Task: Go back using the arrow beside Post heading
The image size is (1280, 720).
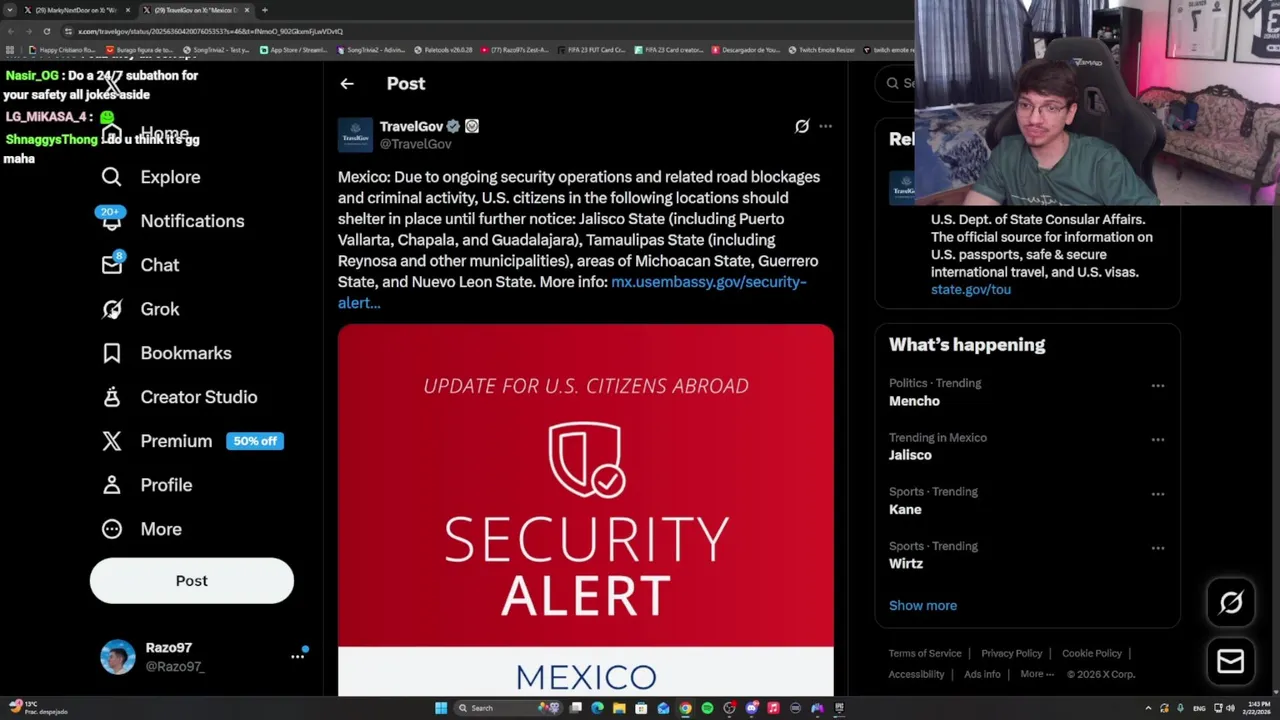Action: (347, 84)
